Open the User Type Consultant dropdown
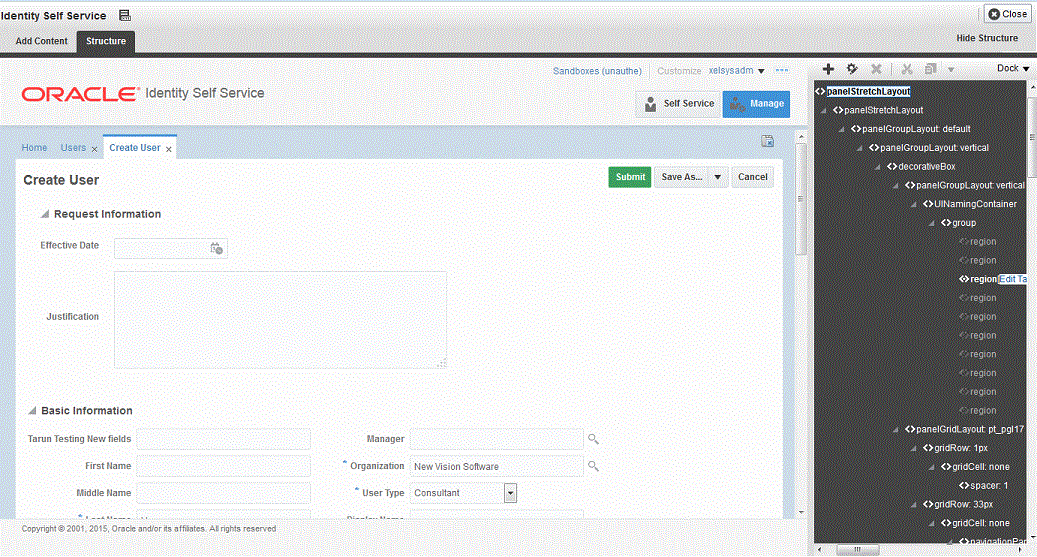Viewport: 1037px width, 557px height. point(510,493)
